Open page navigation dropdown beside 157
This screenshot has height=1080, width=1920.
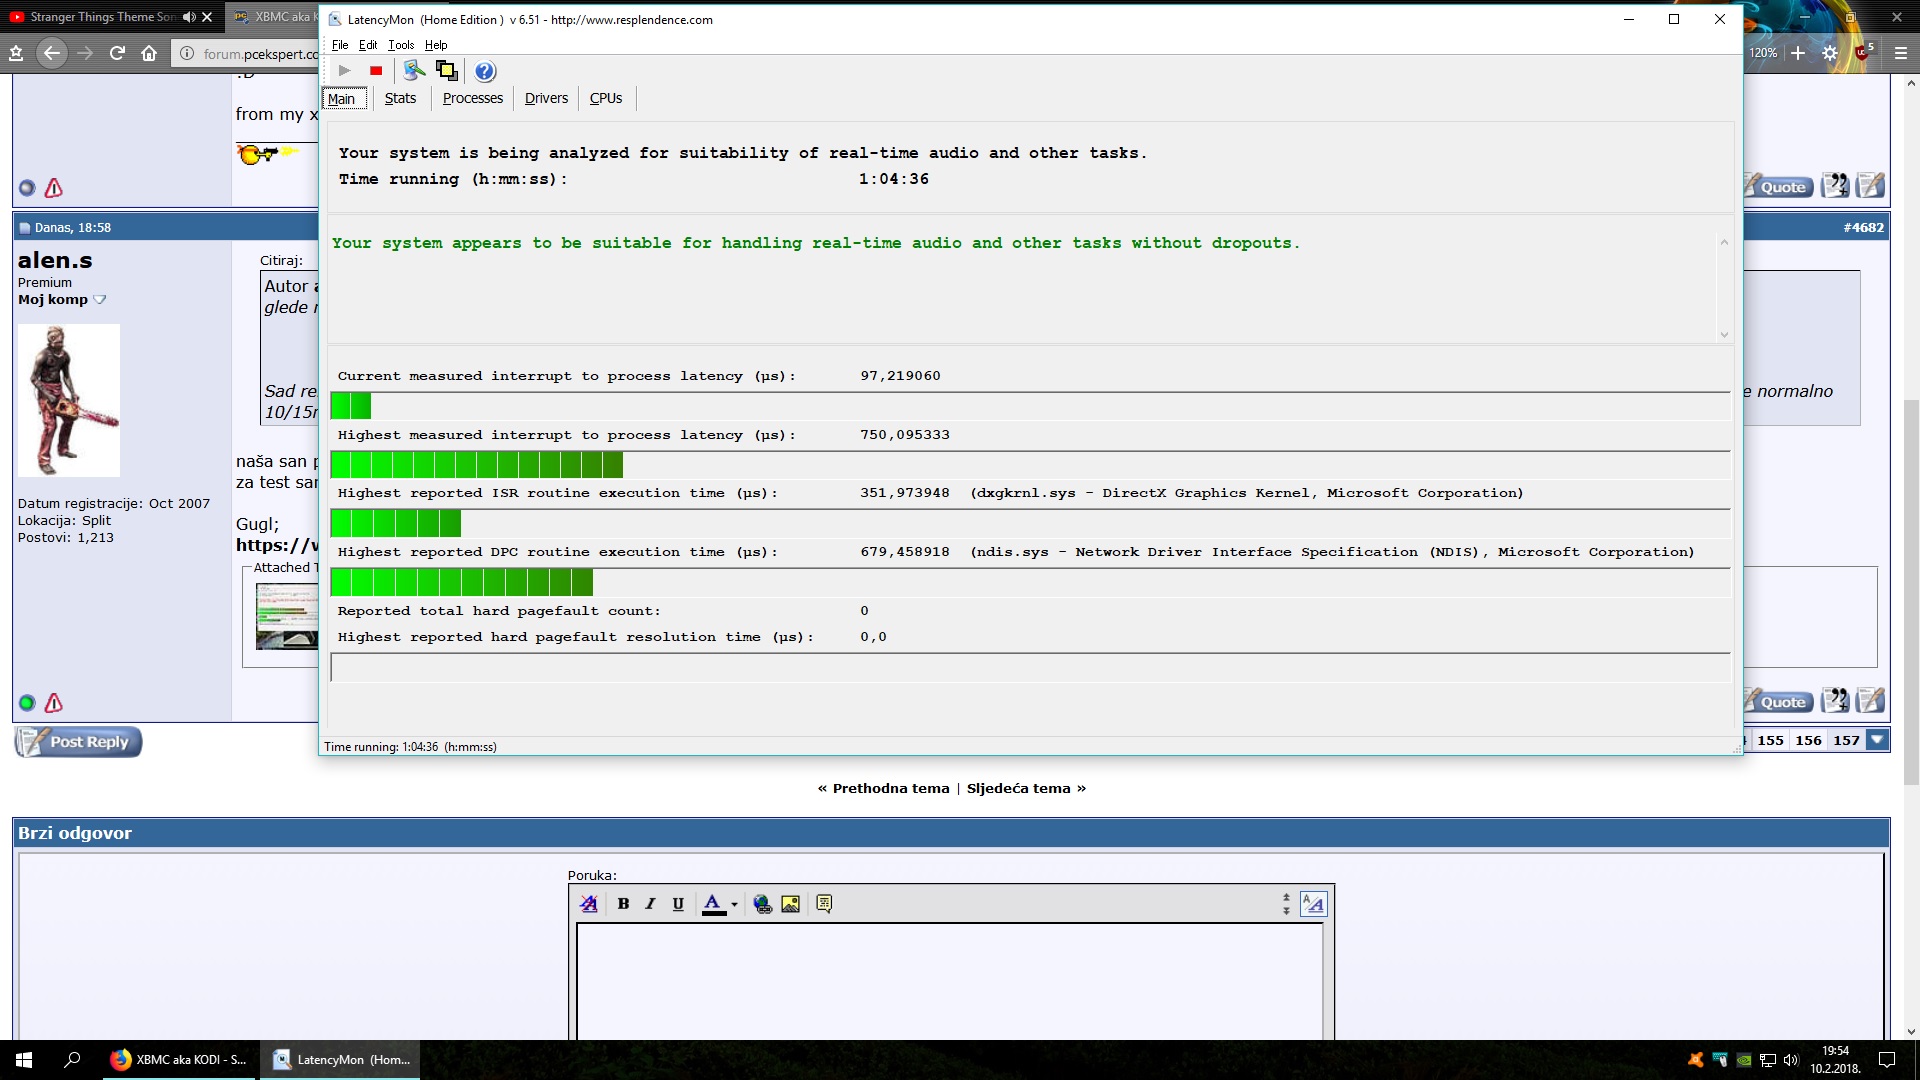[x=1878, y=741]
